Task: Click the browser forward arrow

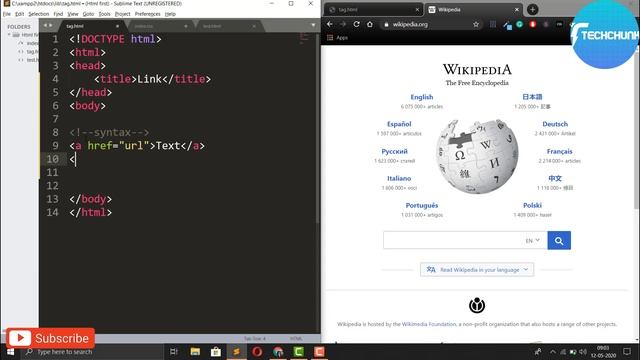Action: point(343,24)
